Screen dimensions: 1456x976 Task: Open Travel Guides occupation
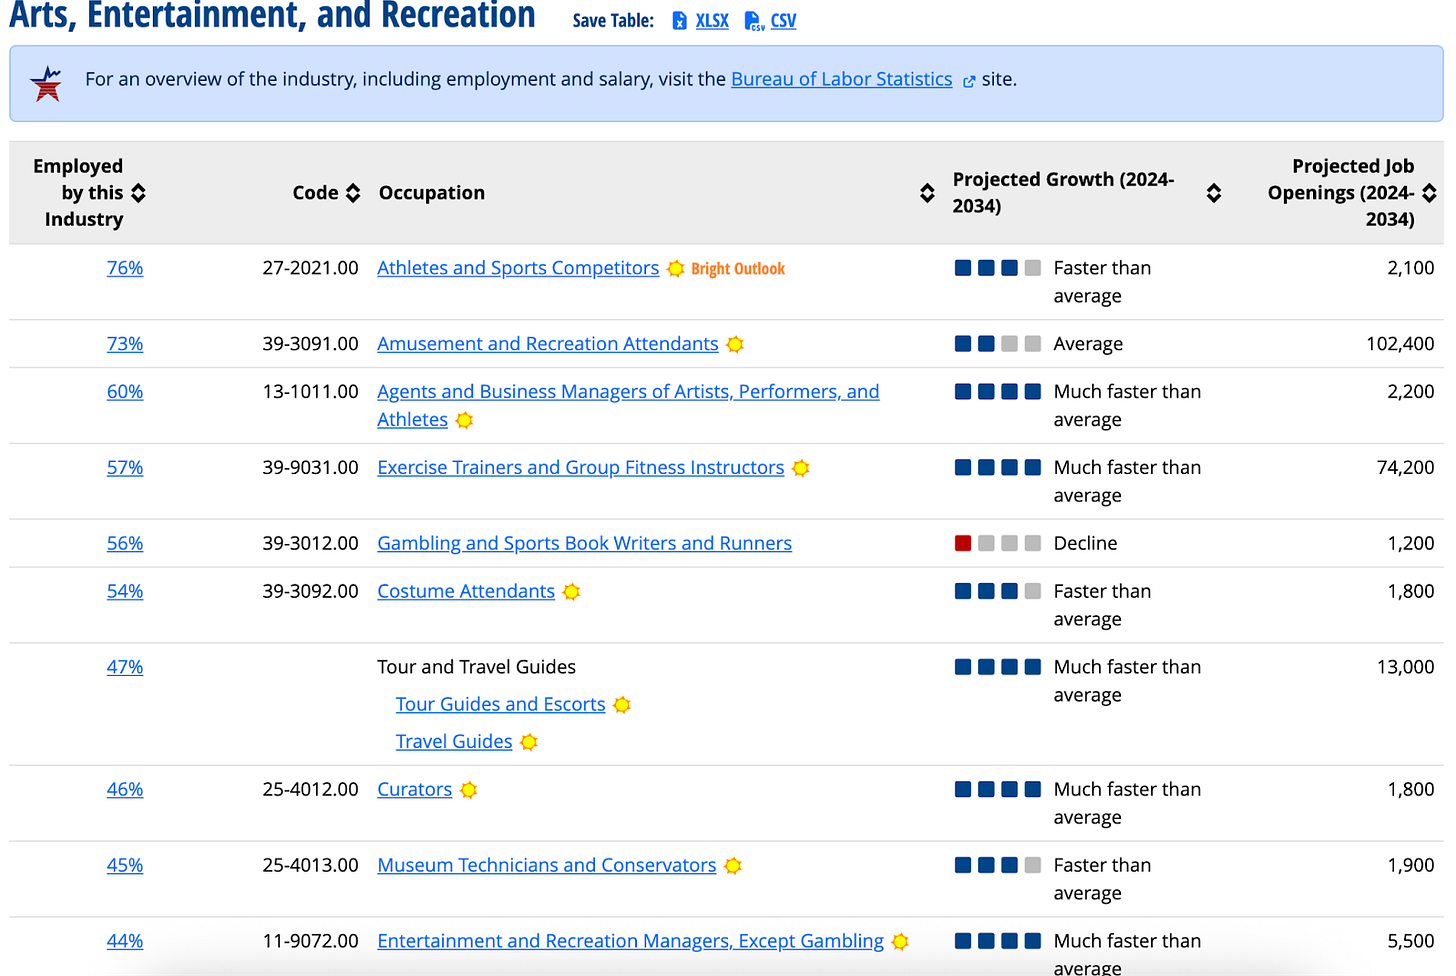(x=454, y=742)
